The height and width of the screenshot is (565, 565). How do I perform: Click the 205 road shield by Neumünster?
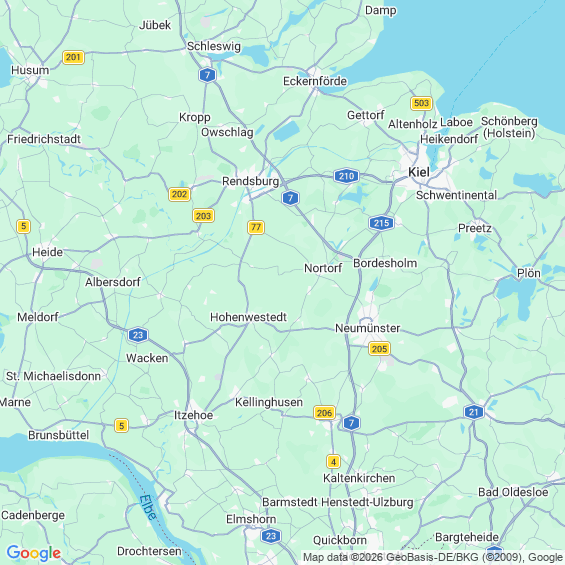click(379, 348)
